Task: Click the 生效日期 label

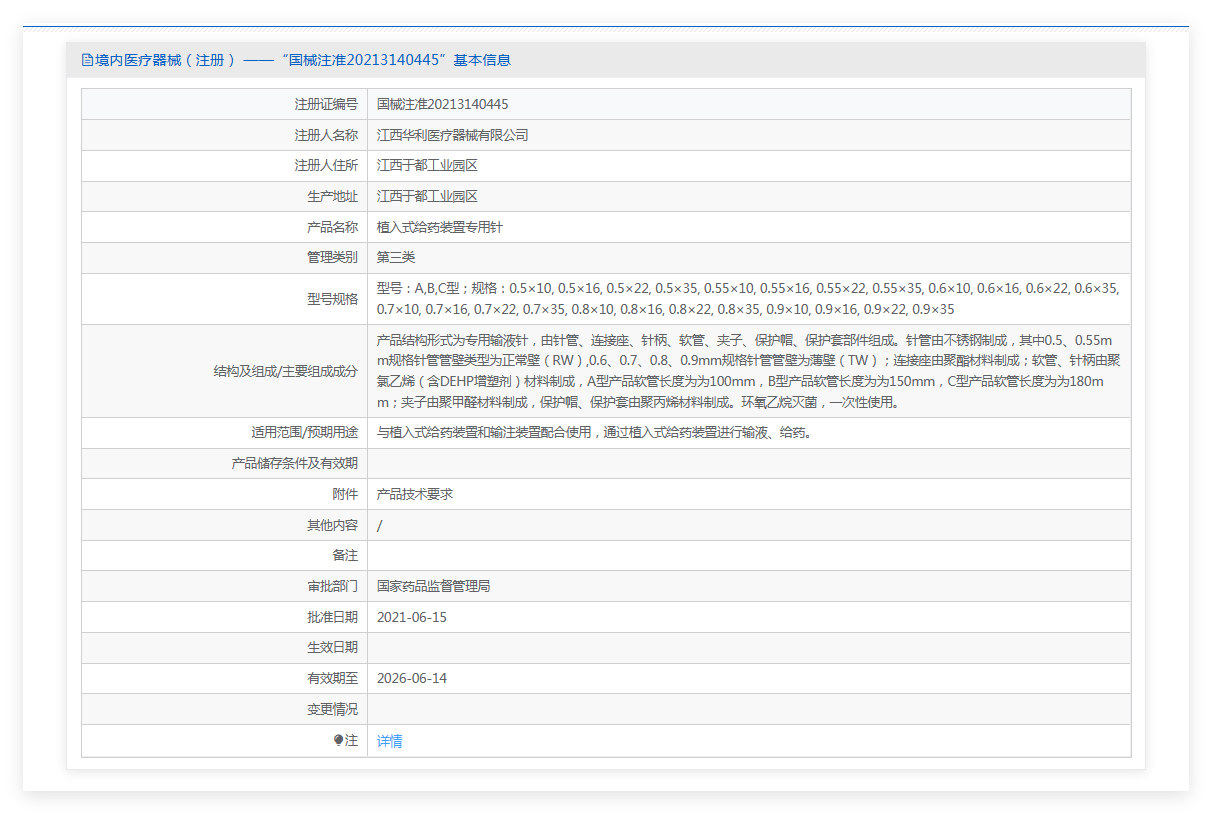Action: (x=332, y=648)
